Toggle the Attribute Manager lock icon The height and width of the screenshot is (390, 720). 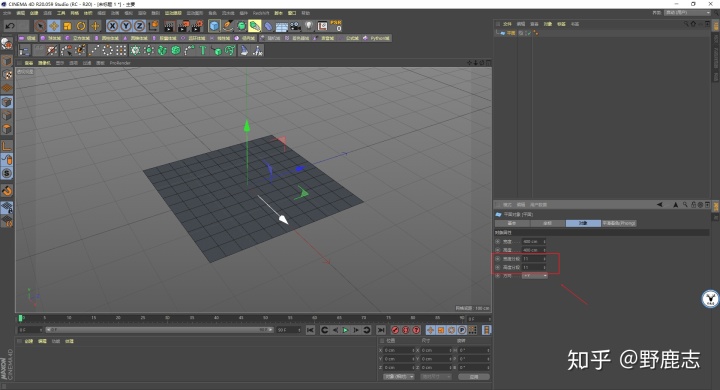(x=693, y=204)
